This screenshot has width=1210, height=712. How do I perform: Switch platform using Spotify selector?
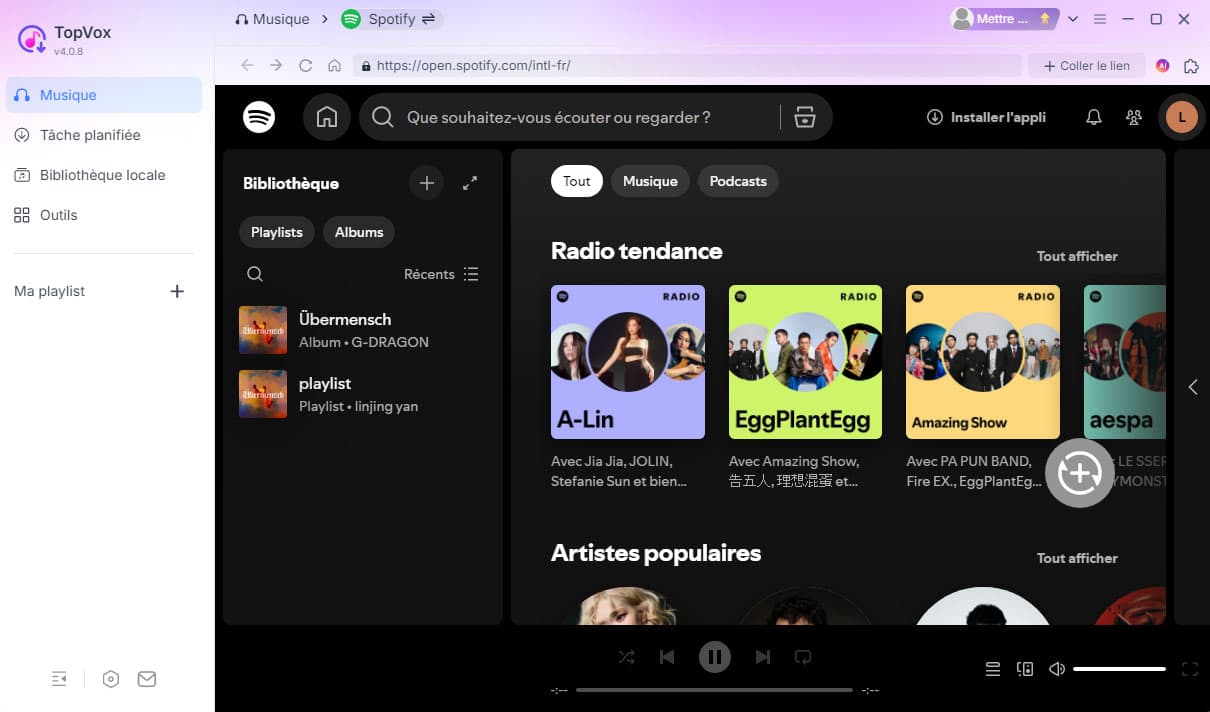(390, 19)
